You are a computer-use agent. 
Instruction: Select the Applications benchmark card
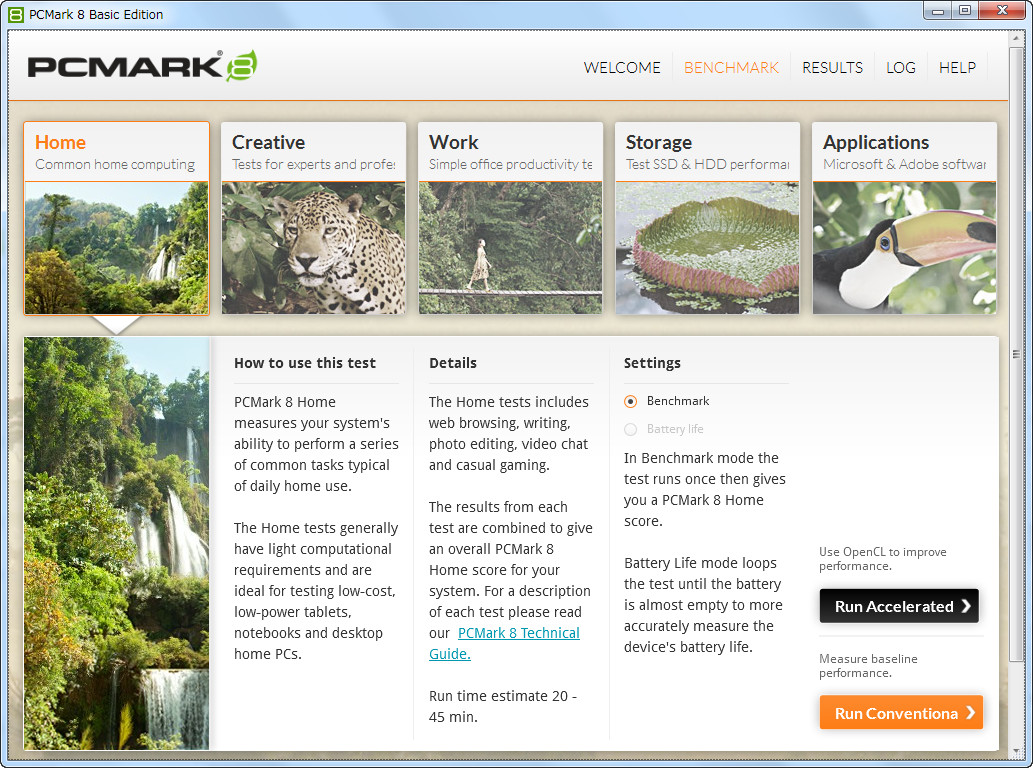(905, 218)
